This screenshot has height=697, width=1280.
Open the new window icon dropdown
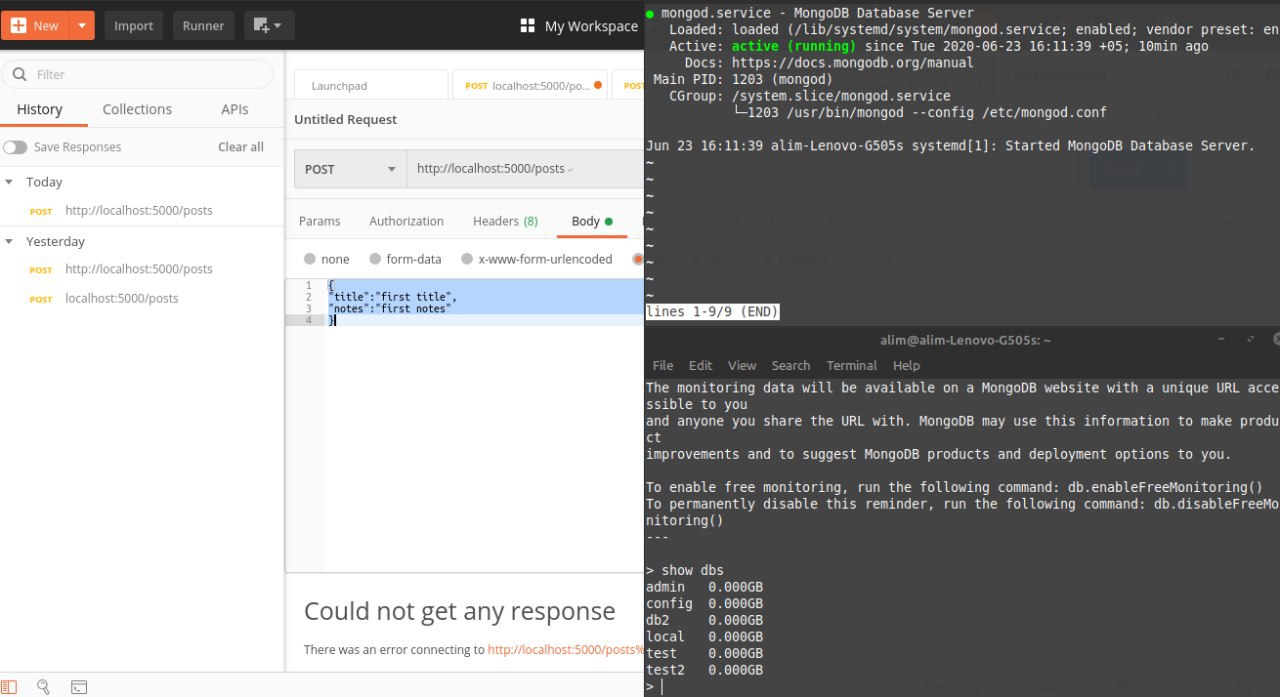click(267, 25)
